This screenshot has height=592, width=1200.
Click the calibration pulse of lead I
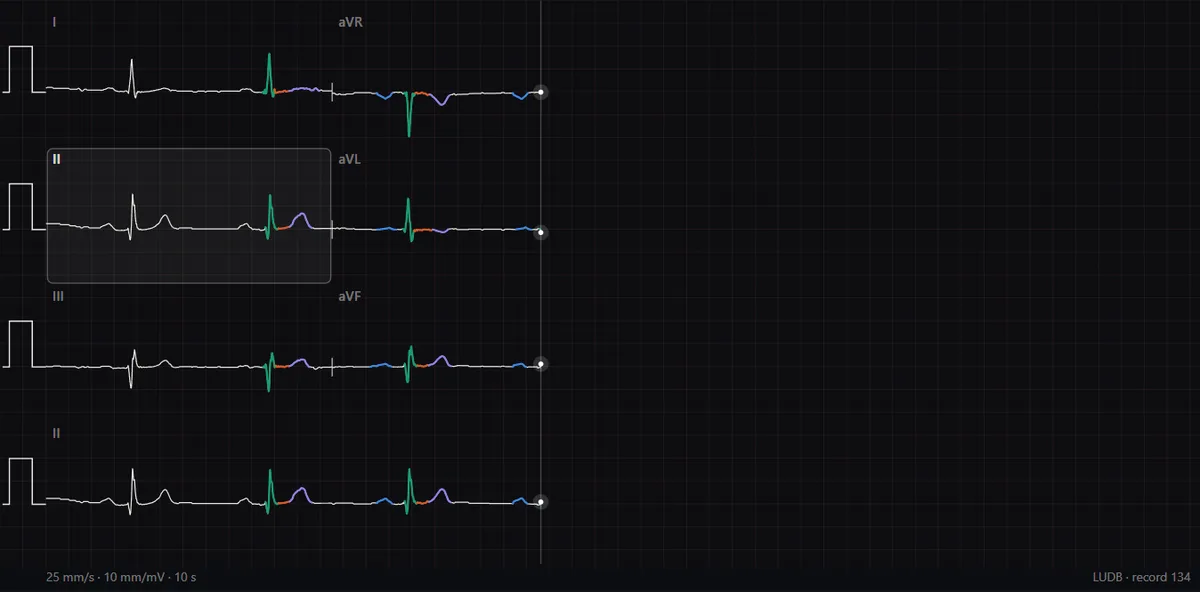point(21,69)
